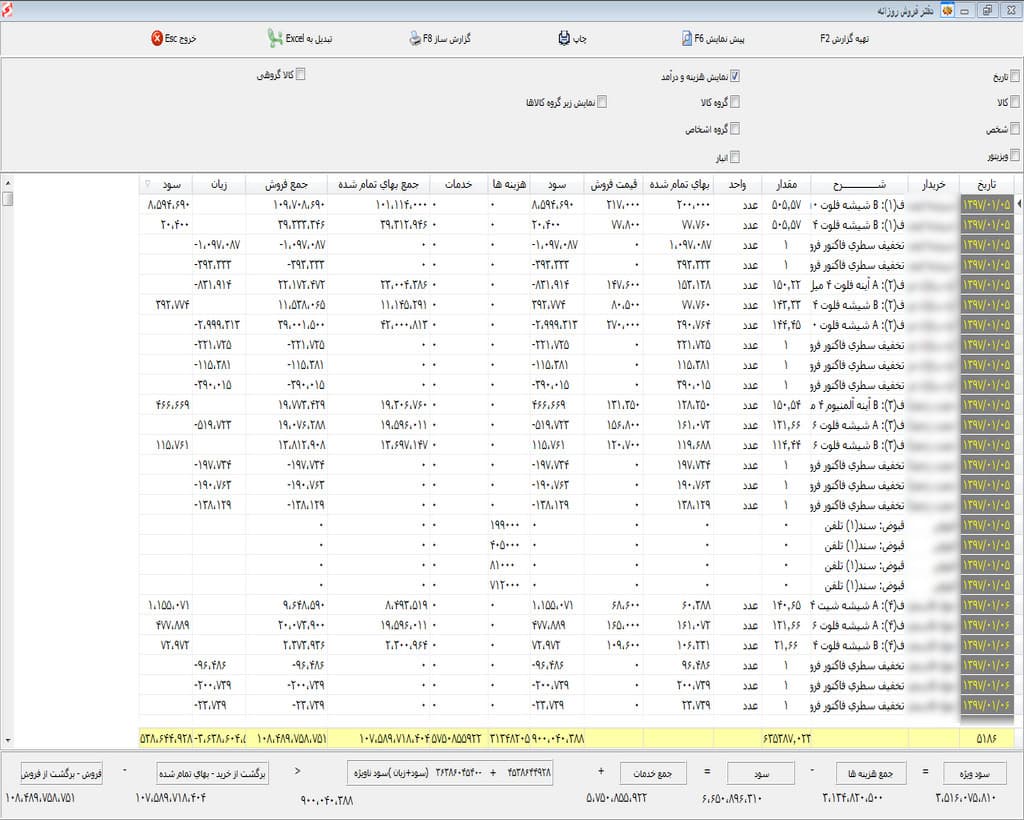1024x820 pixels.
Task: Enable the شخص checkbox
Action: 1015,129
